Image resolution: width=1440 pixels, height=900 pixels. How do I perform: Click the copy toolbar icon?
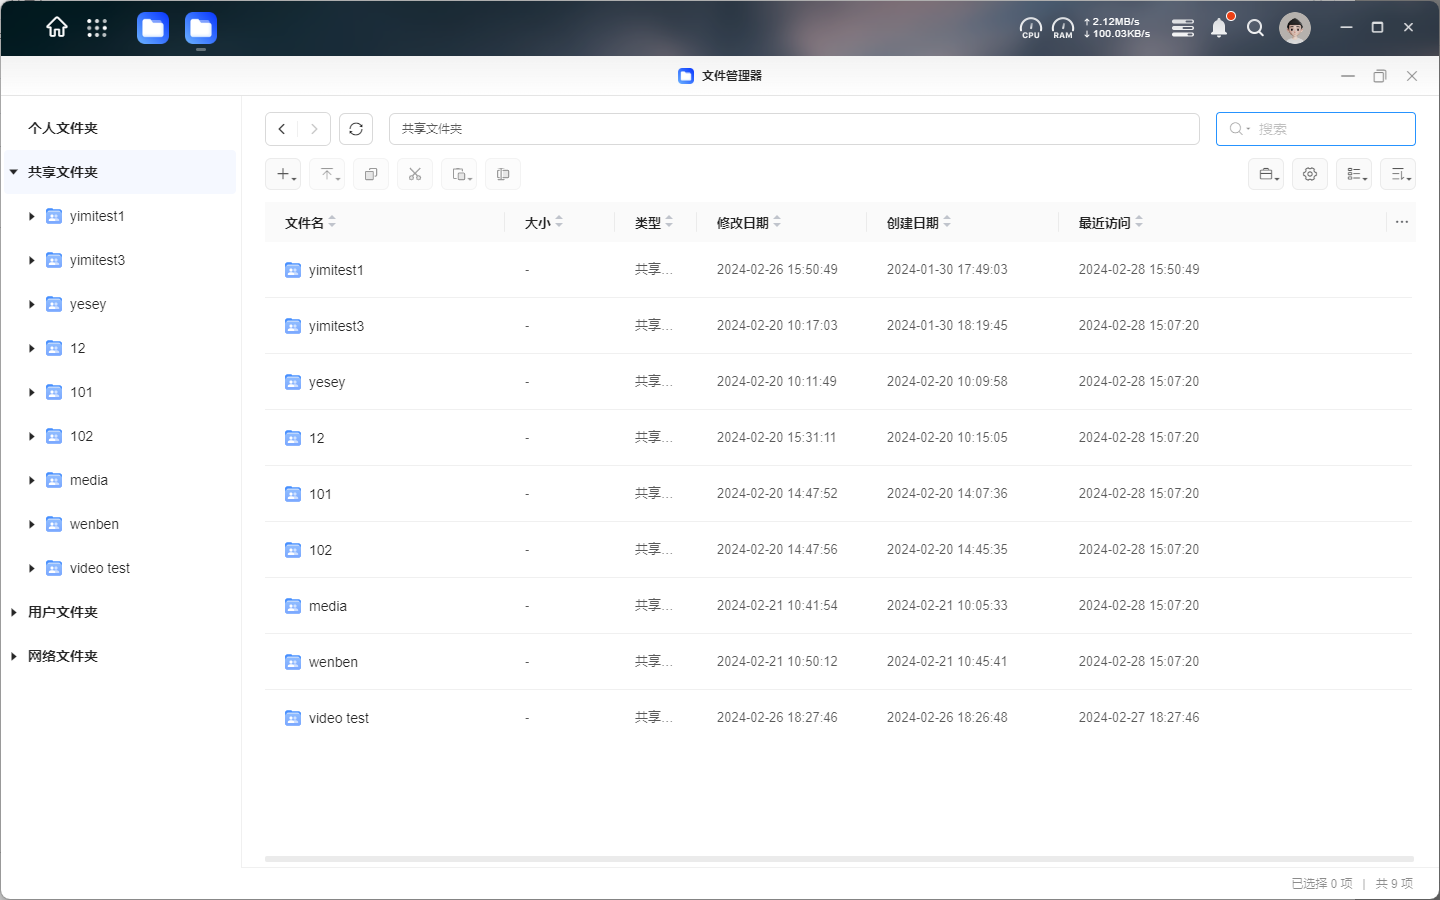coord(371,174)
